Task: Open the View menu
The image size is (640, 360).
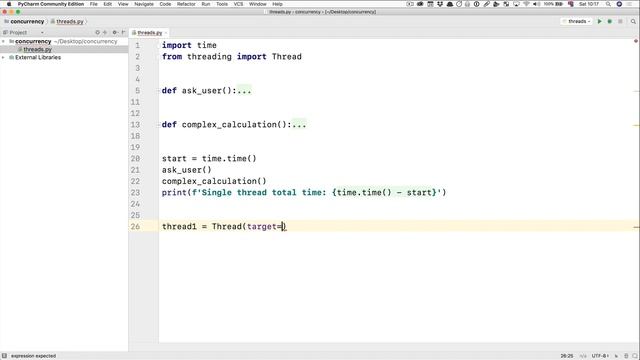Action: (123, 4)
